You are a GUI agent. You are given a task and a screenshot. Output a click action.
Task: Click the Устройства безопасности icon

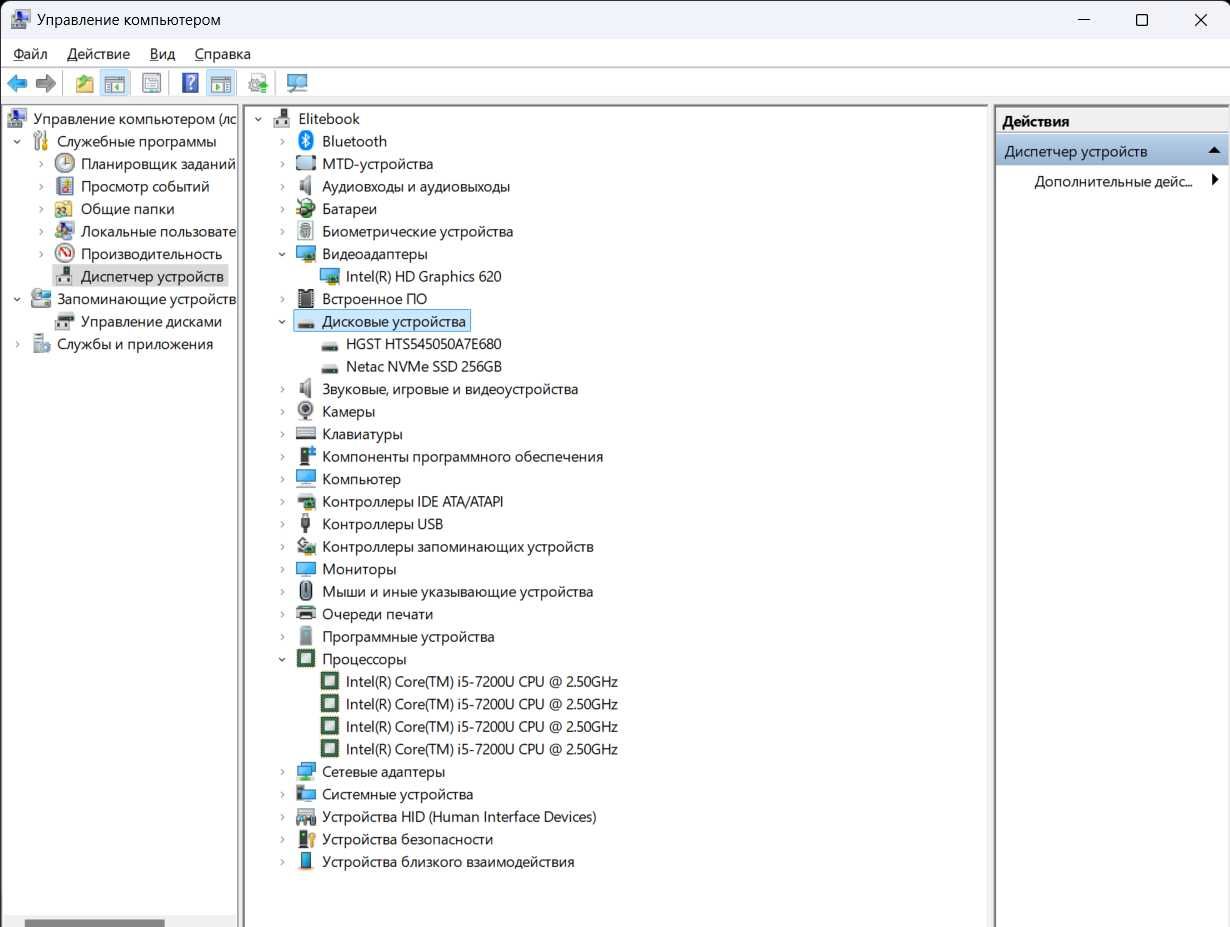coord(306,839)
